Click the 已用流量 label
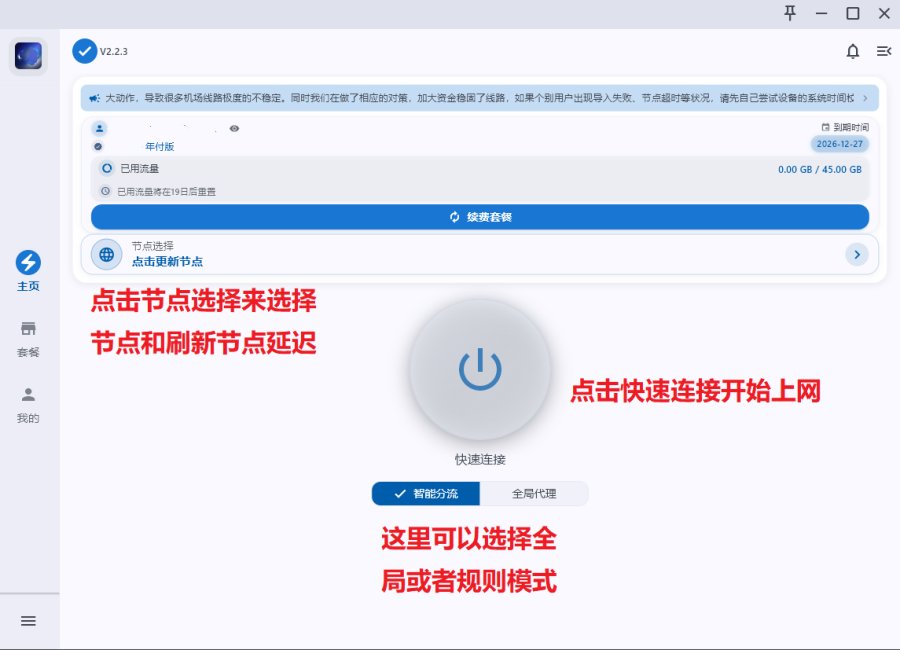 (139, 169)
